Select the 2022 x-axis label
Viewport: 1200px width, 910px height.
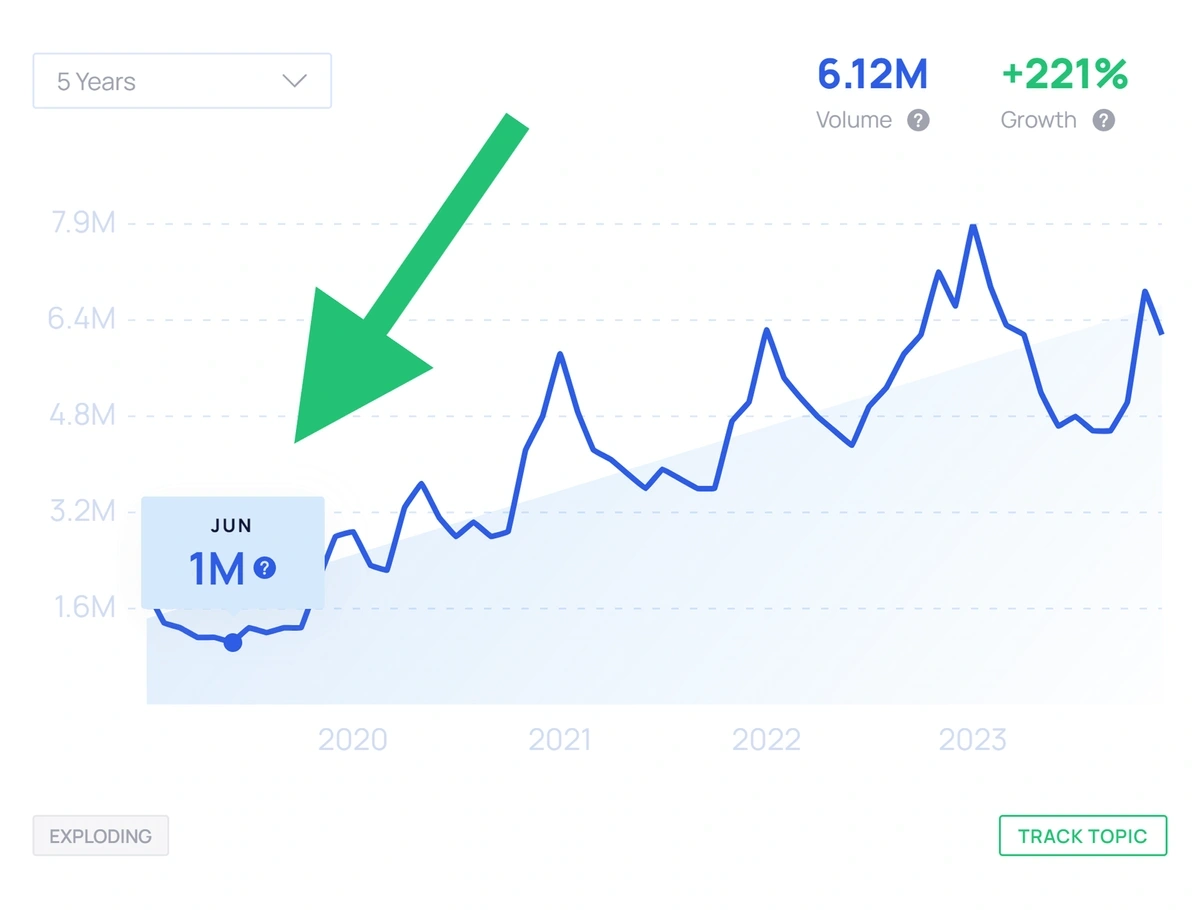(x=767, y=740)
